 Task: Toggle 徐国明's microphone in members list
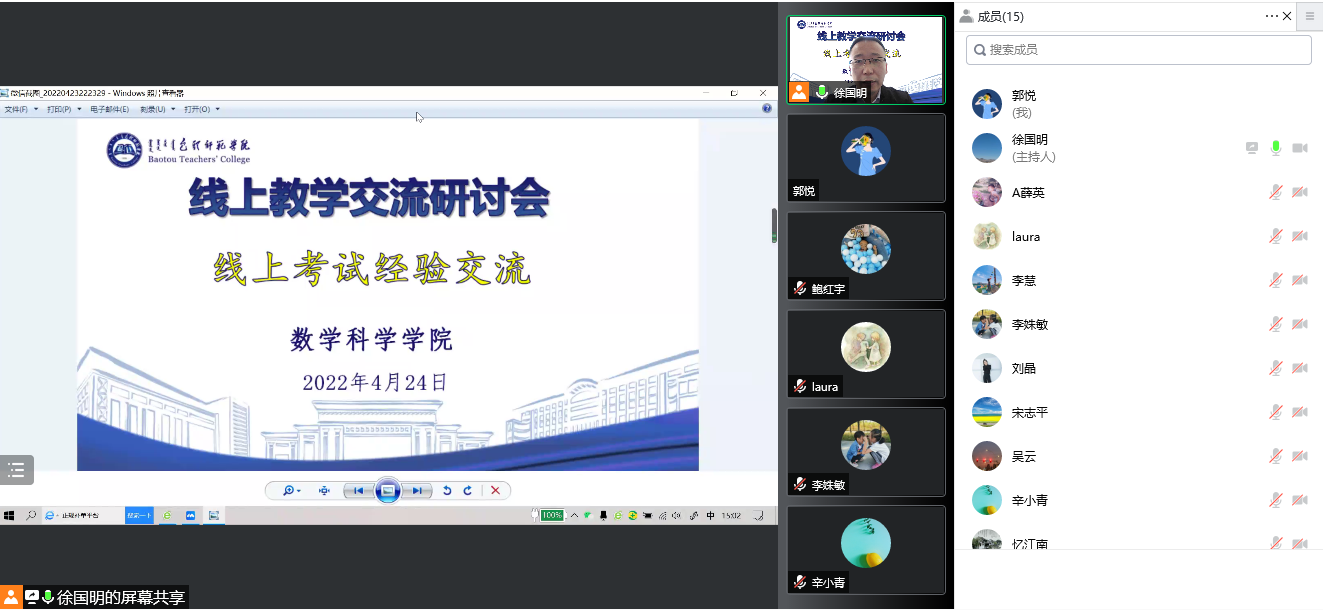pyautogui.click(x=1276, y=148)
